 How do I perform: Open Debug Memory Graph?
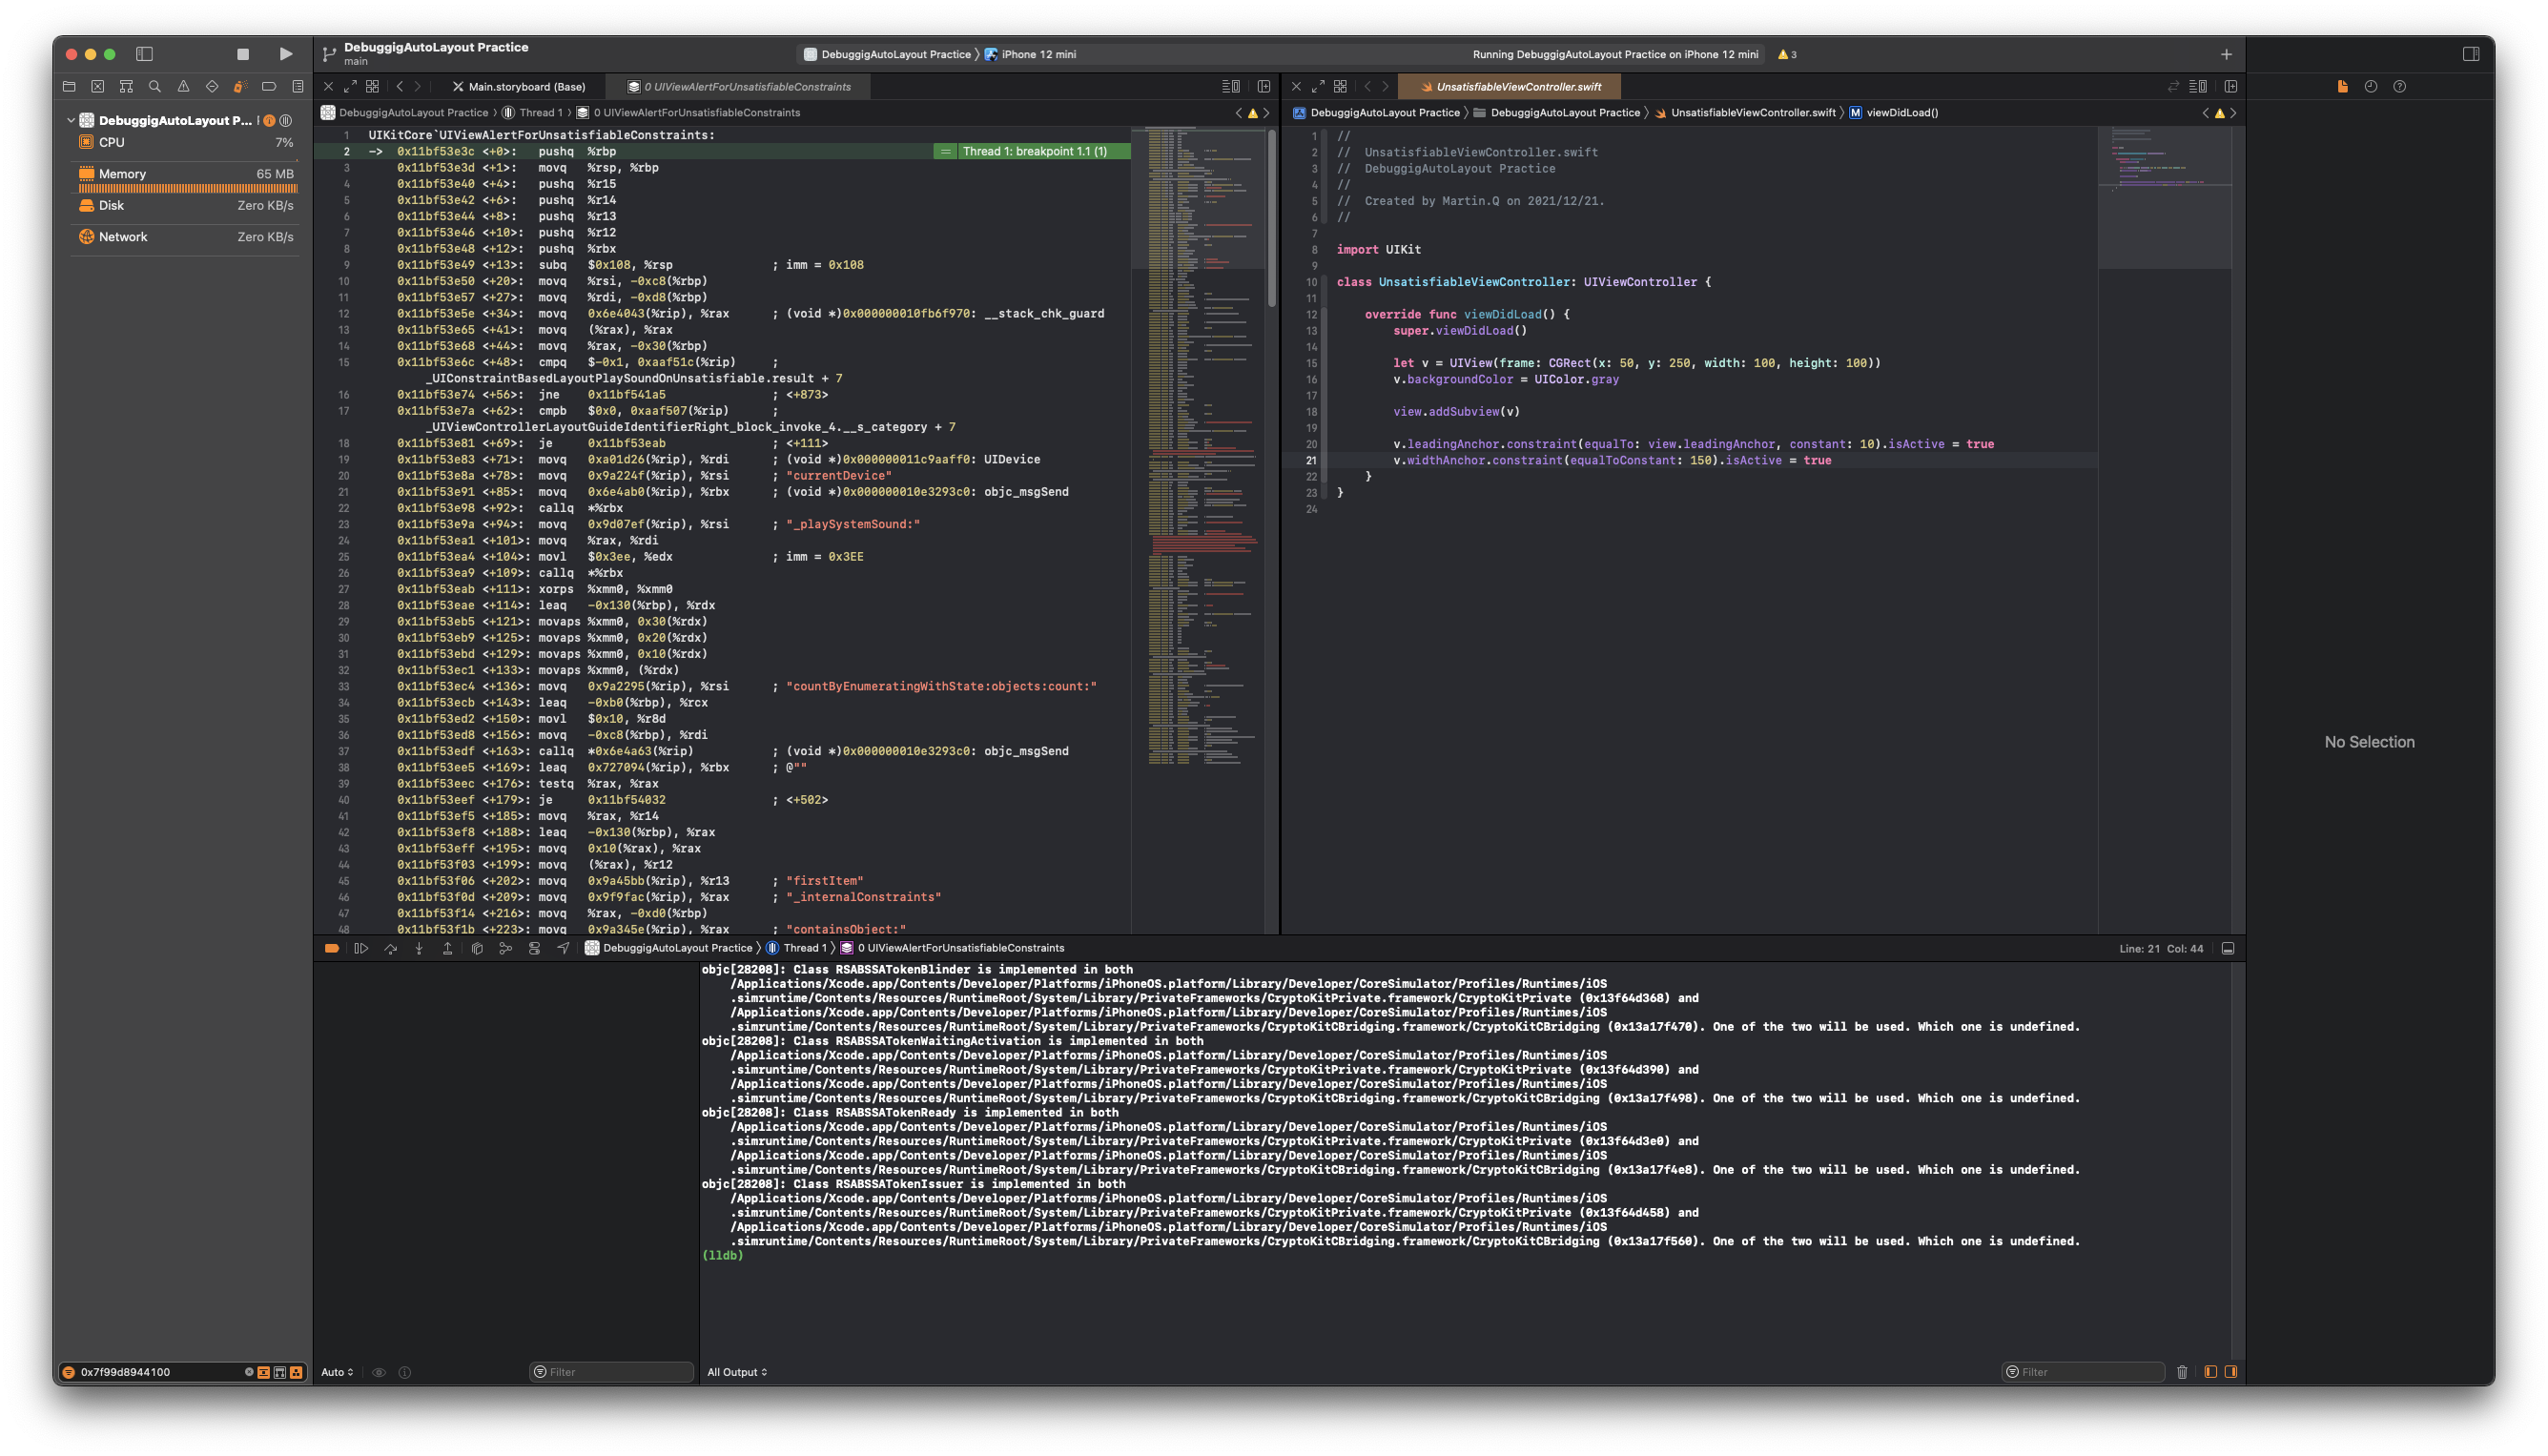click(x=505, y=948)
